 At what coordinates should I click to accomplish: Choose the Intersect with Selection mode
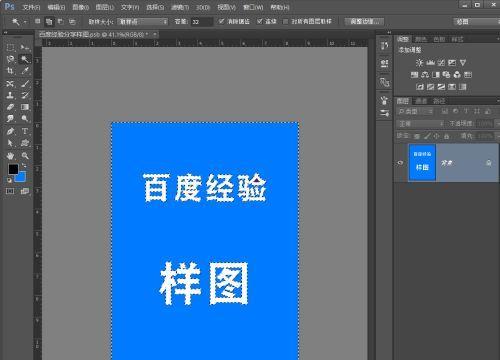coord(72,22)
